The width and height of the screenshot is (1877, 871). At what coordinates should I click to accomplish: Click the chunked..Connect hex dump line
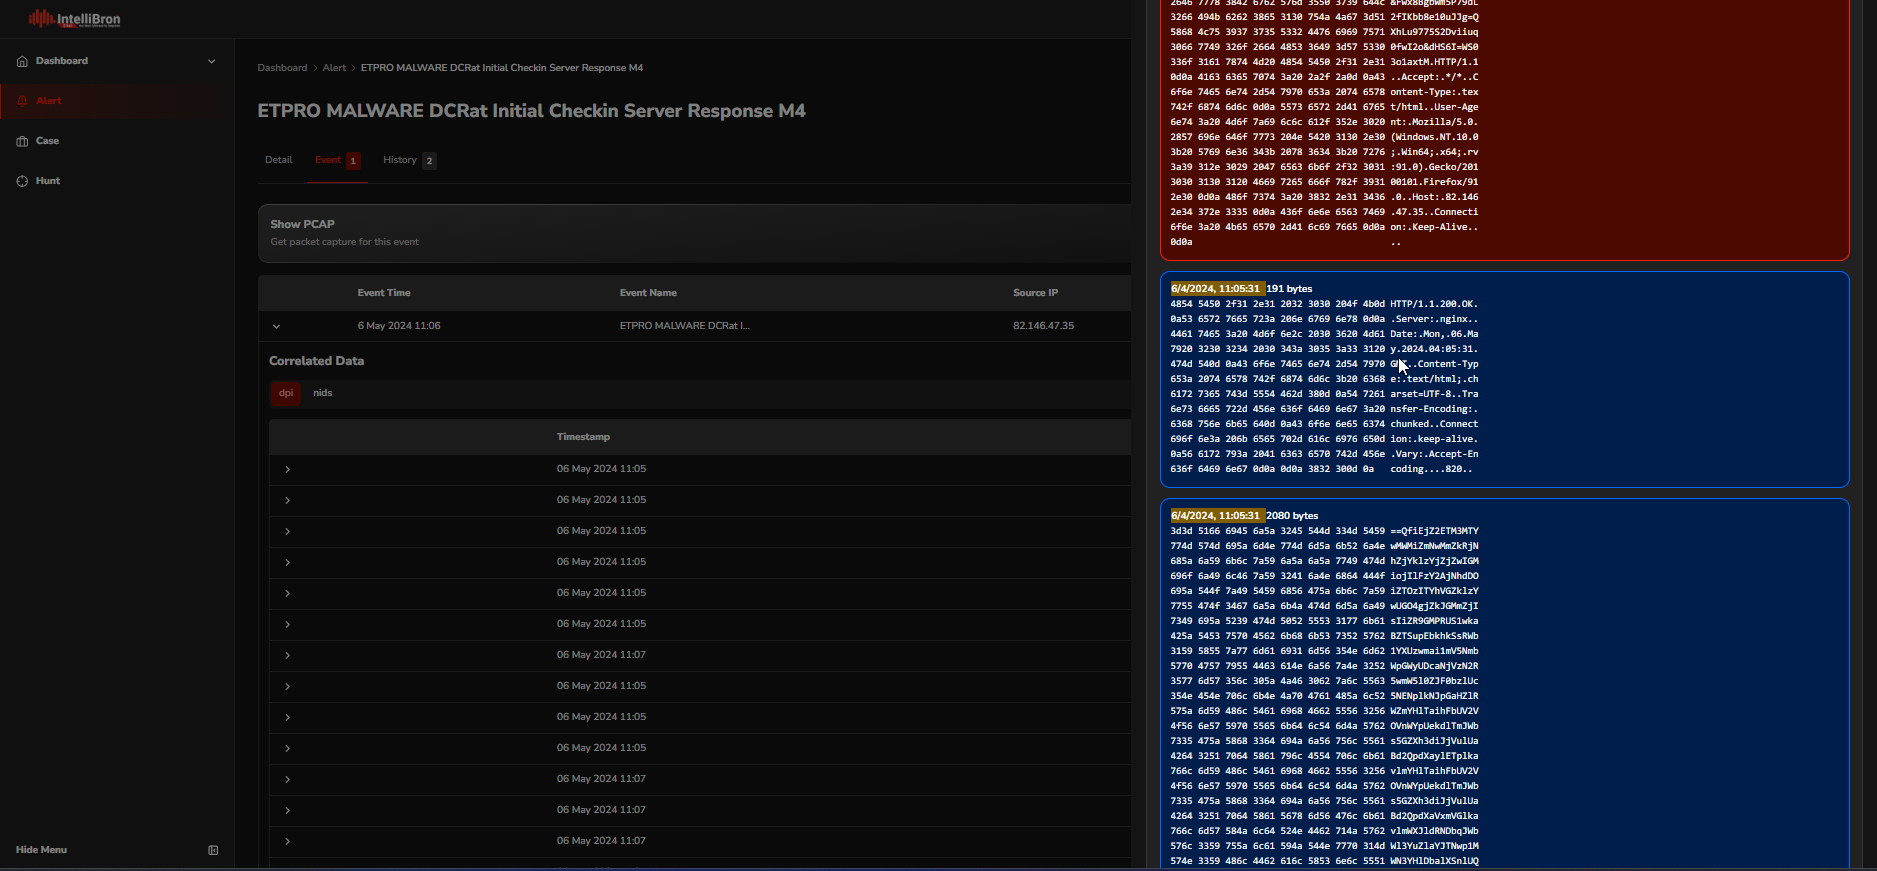coord(1324,424)
